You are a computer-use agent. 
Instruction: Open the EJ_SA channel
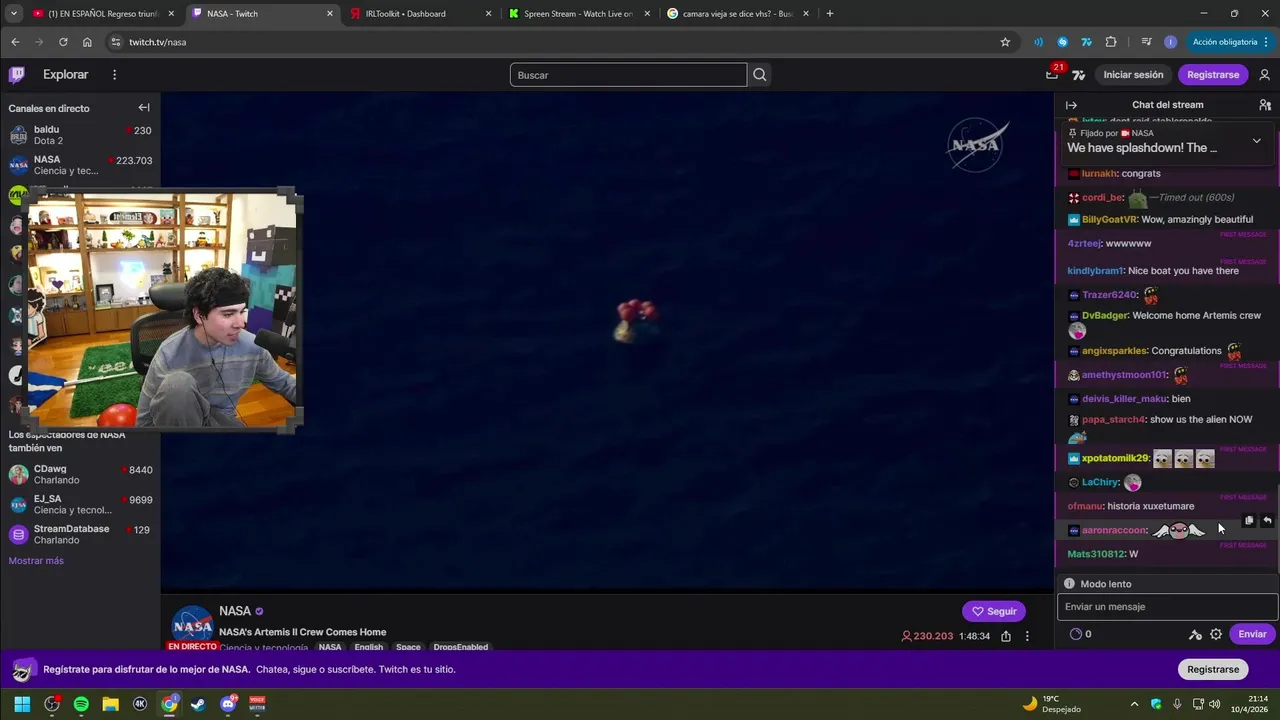pos(80,504)
